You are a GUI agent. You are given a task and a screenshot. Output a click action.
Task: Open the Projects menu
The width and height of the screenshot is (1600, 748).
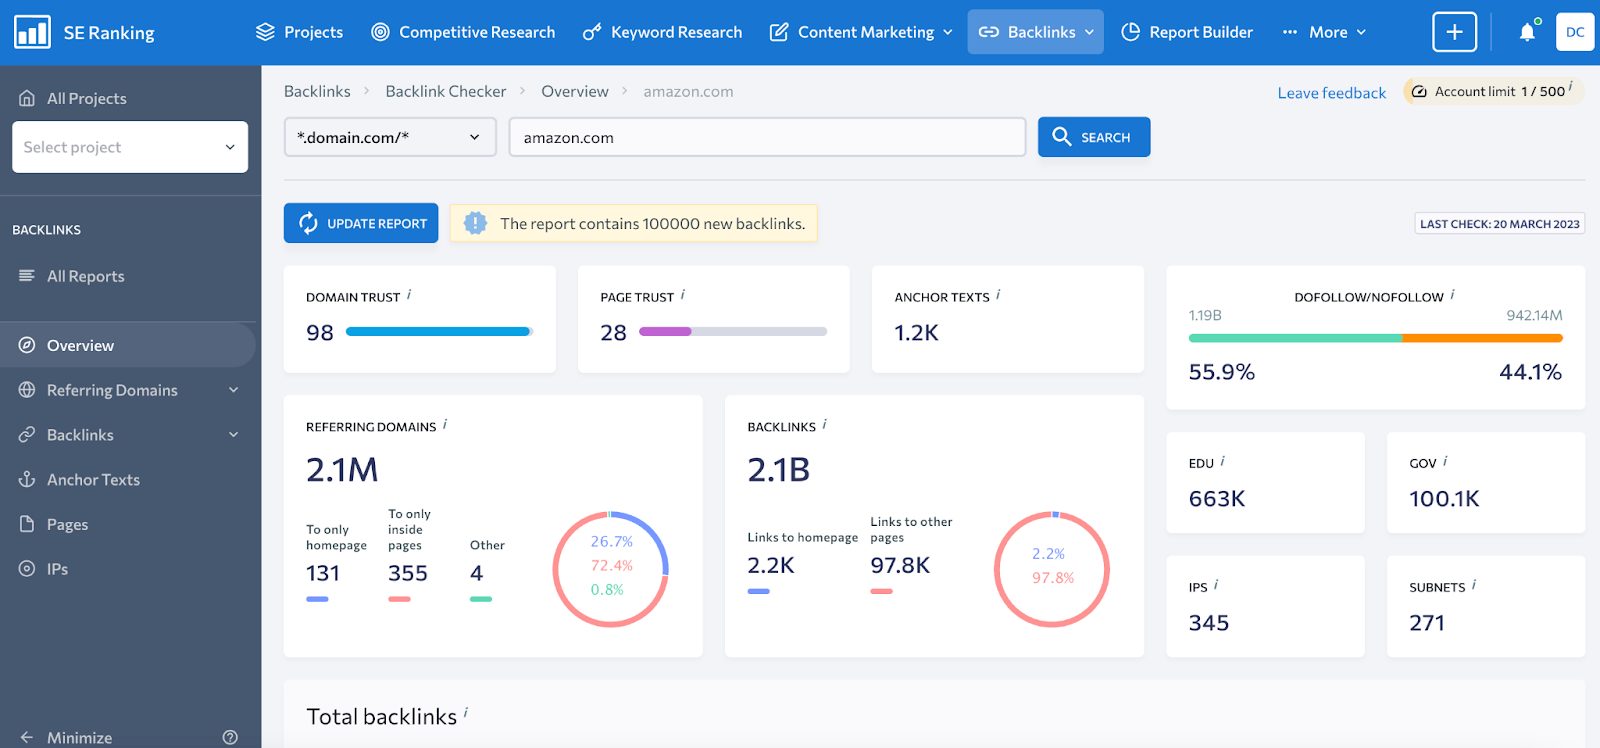coord(299,32)
